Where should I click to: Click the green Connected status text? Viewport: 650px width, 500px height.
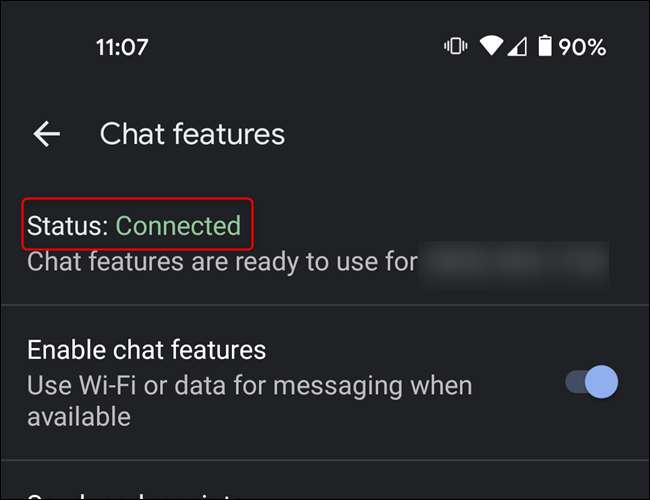(178, 226)
